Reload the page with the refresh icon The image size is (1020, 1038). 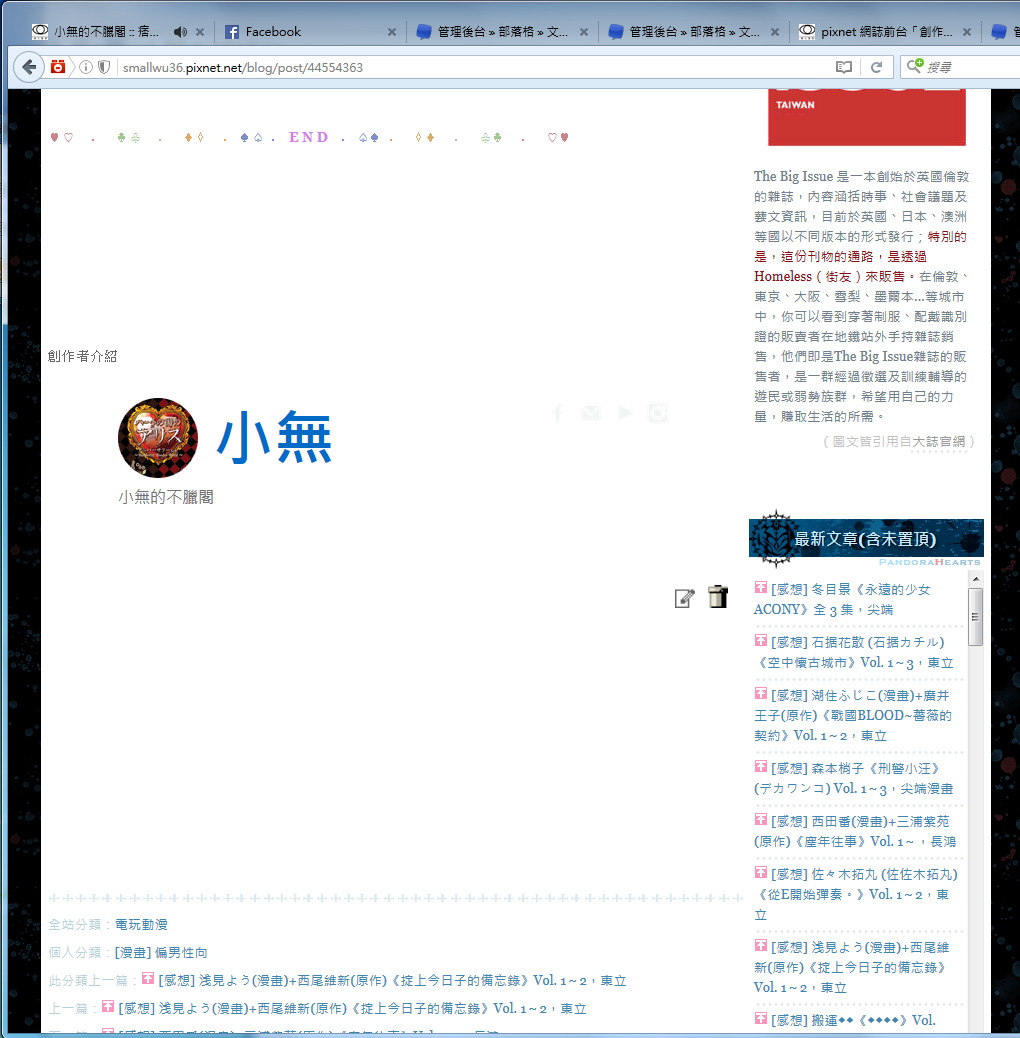tap(876, 67)
